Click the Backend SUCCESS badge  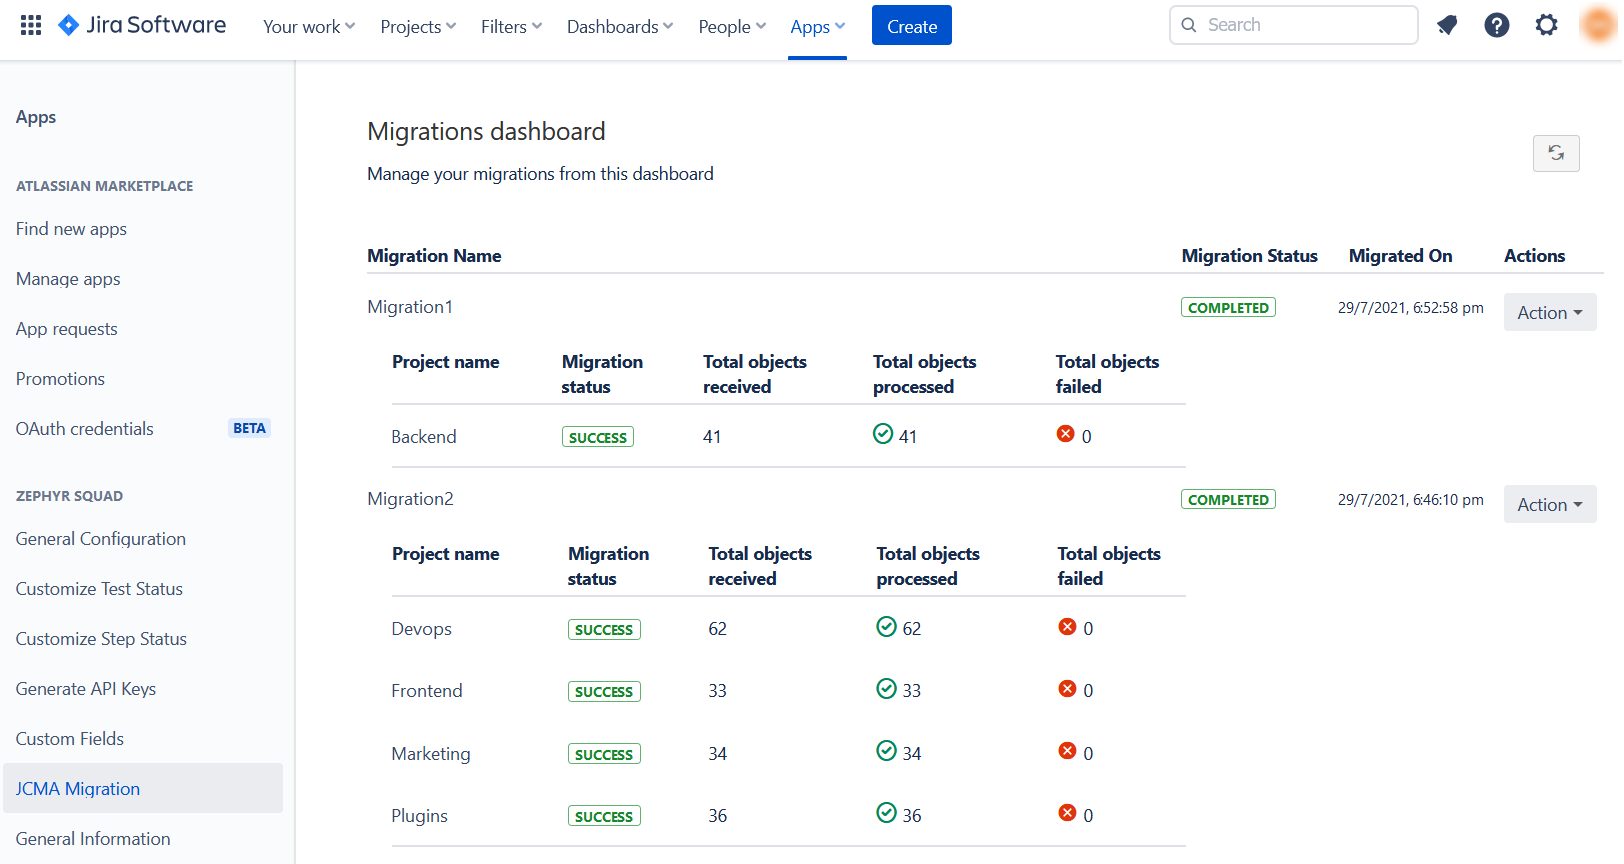click(x=598, y=437)
